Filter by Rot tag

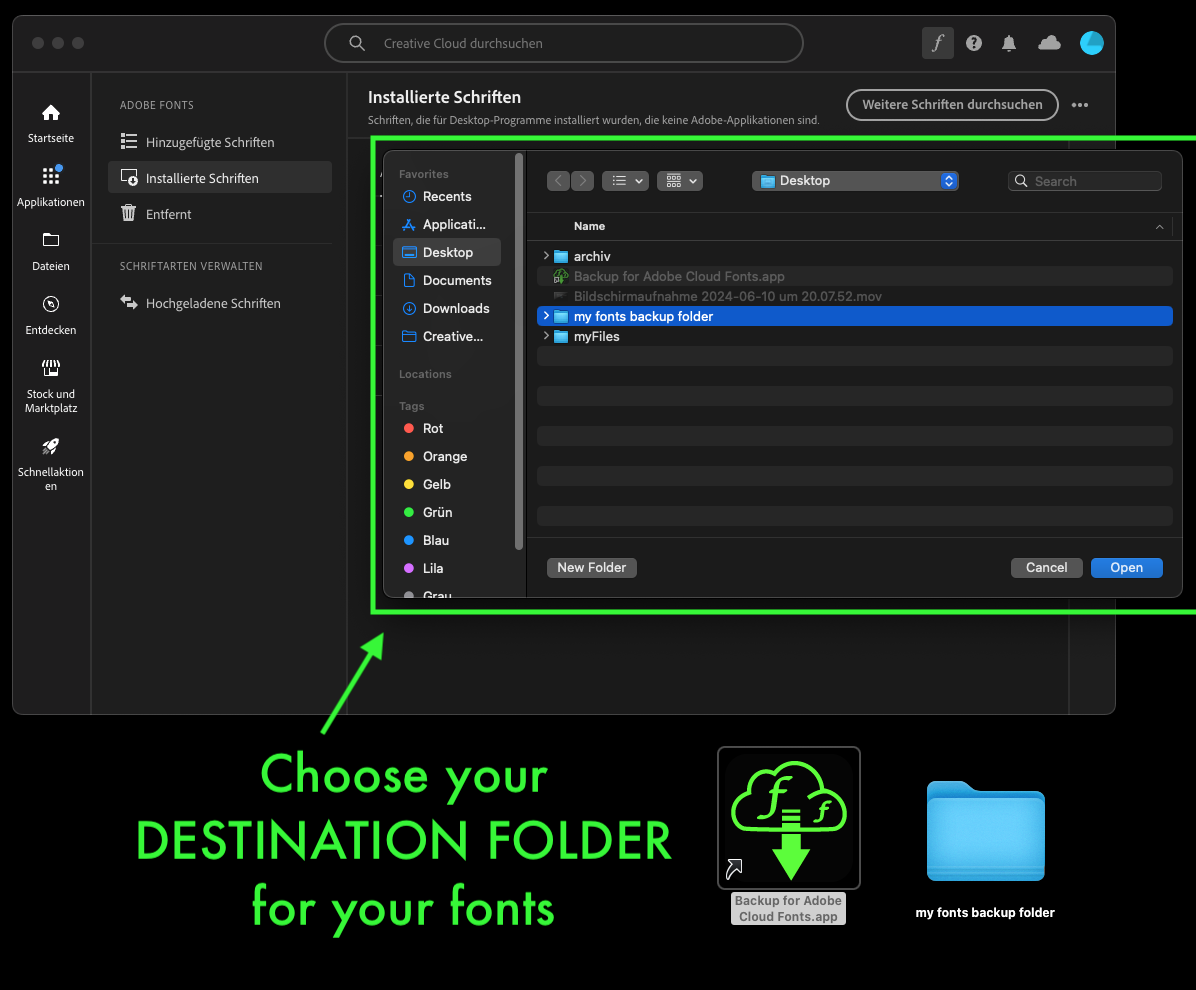[447, 428]
